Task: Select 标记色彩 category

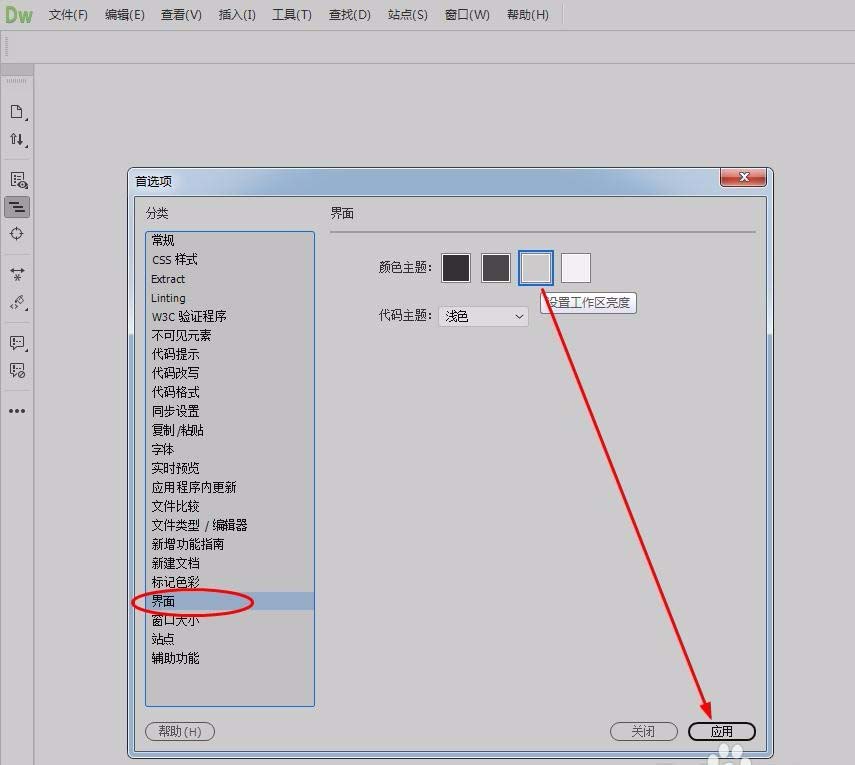Action: pyautogui.click(x=230, y=582)
